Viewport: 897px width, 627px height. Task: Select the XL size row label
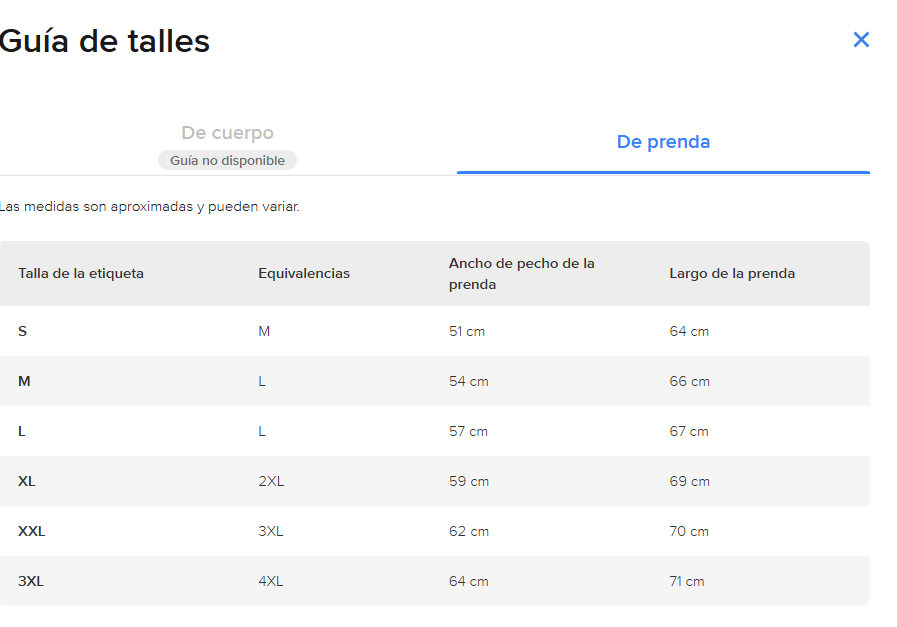(26, 481)
